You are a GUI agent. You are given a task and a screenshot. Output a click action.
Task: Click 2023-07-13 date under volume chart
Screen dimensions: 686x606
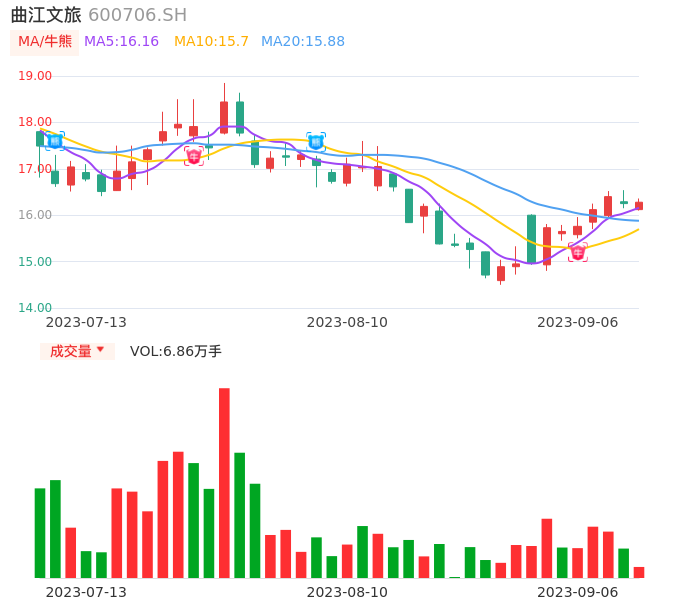pyautogui.click(x=86, y=592)
